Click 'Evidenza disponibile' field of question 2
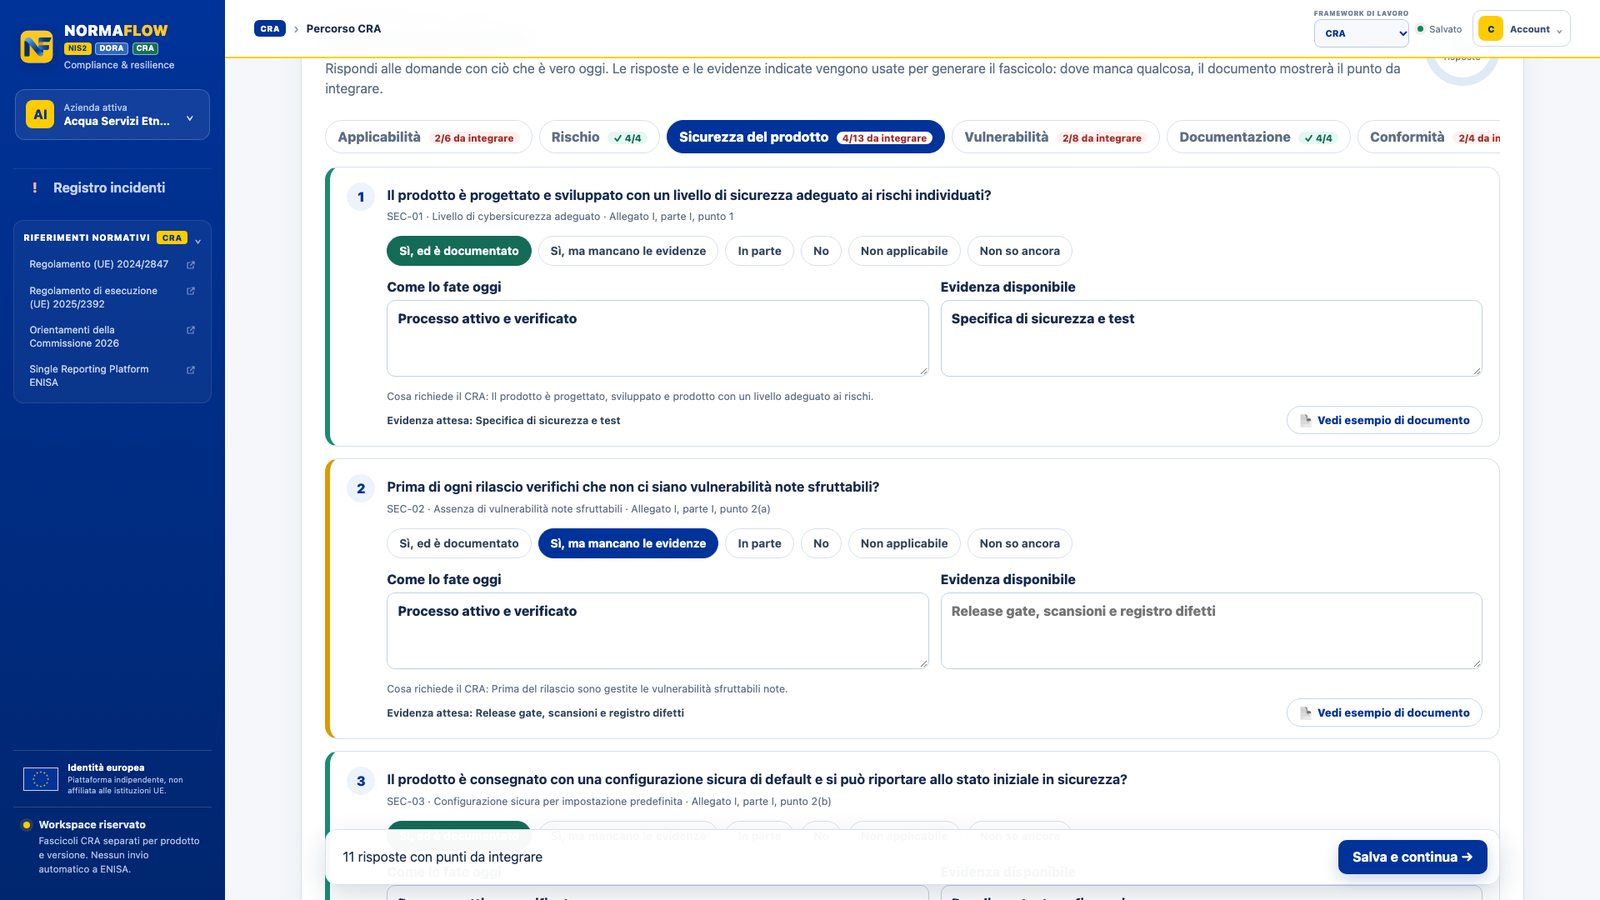The image size is (1600, 900). click(x=1211, y=631)
